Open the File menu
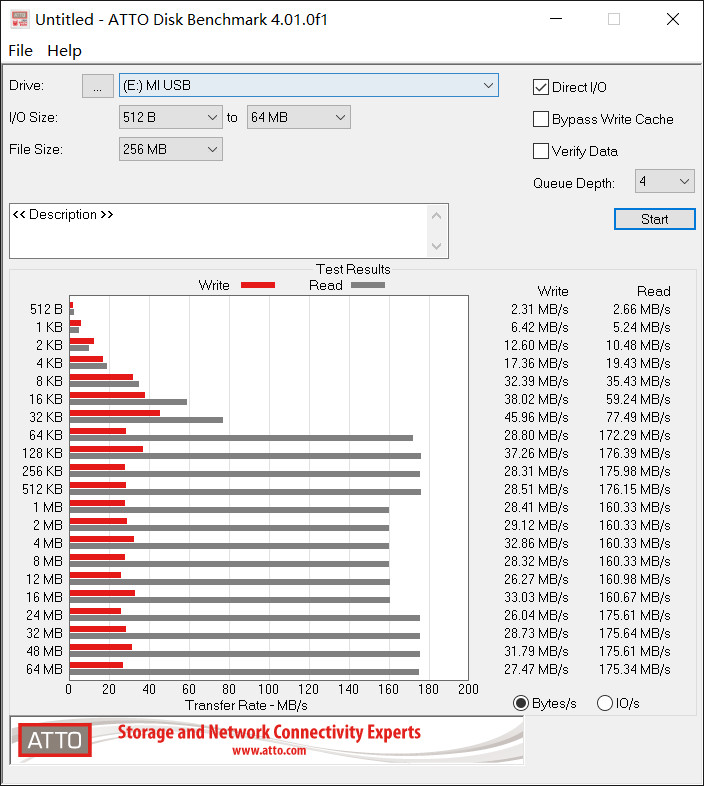 21,51
